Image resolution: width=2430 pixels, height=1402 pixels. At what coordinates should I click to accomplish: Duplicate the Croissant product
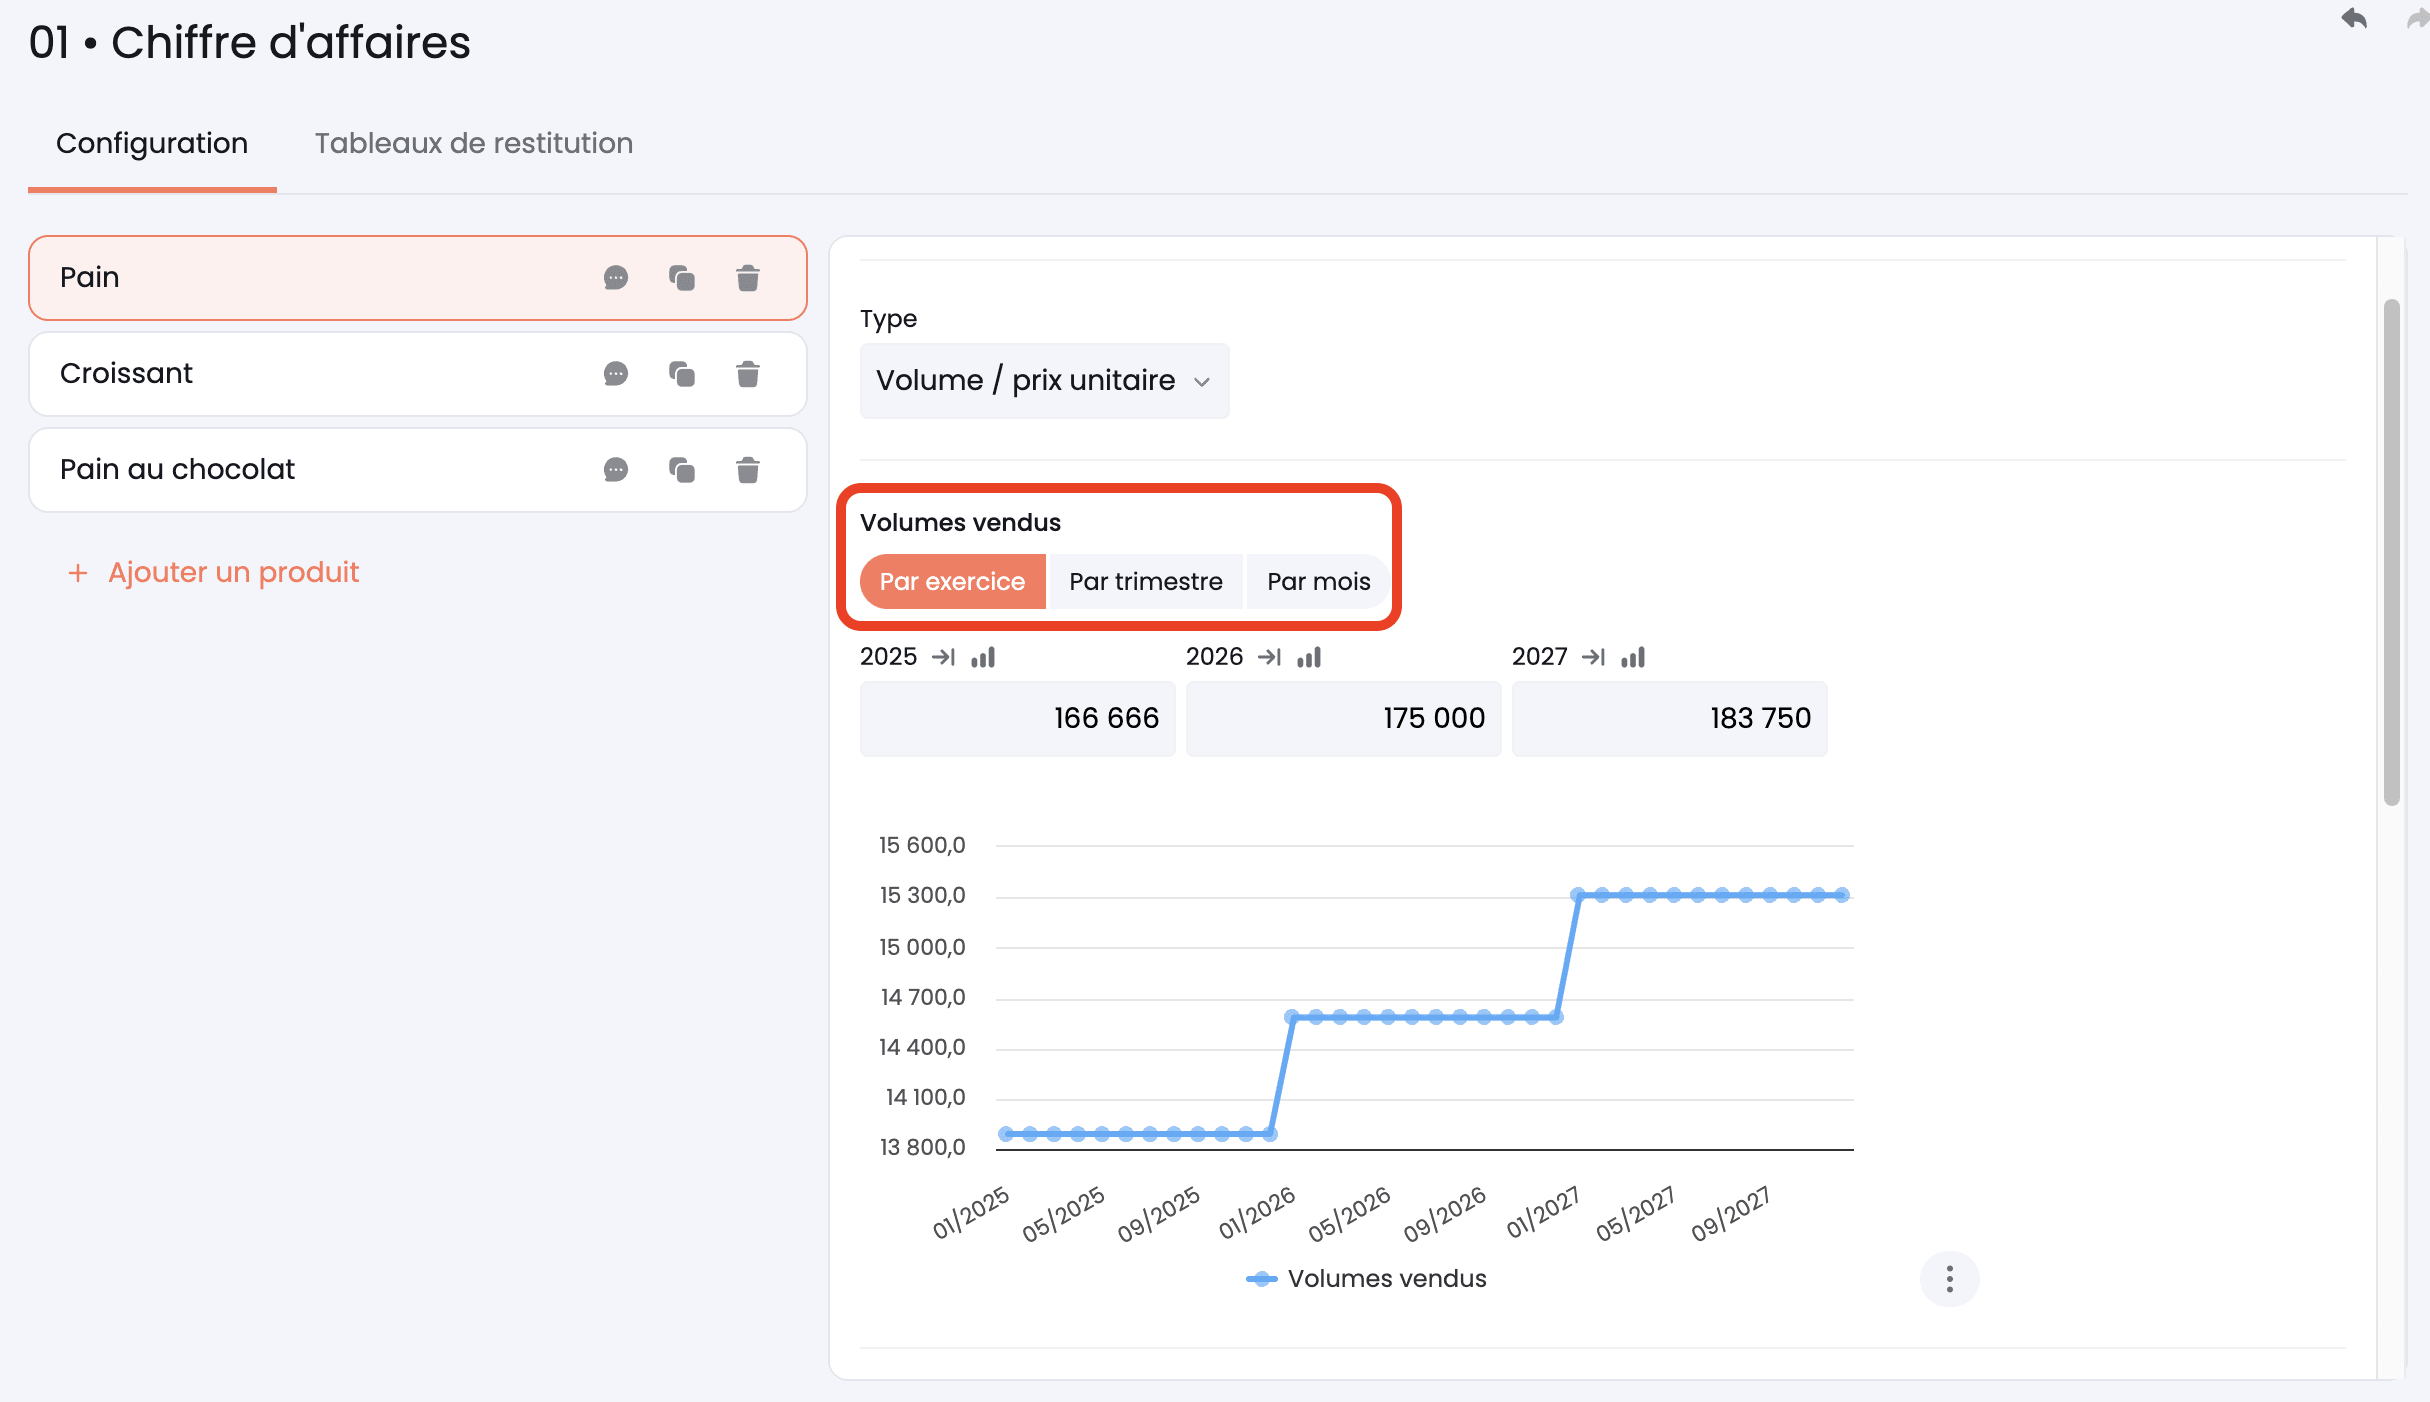[682, 374]
